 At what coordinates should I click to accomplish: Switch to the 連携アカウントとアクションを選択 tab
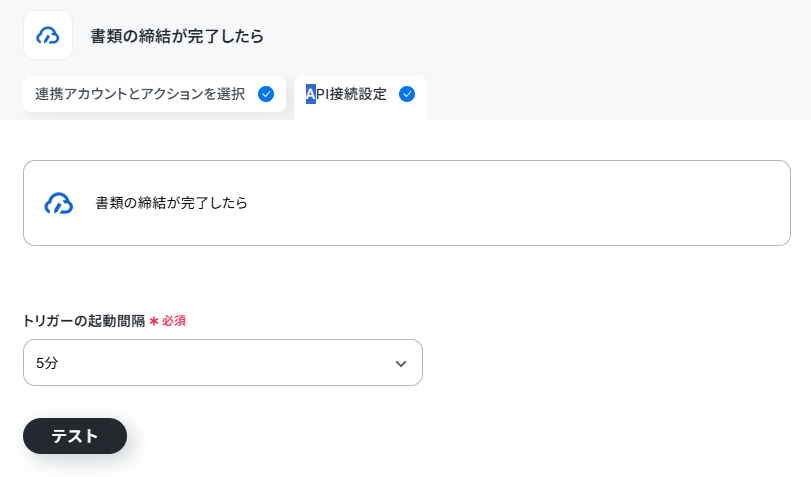(x=154, y=94)
